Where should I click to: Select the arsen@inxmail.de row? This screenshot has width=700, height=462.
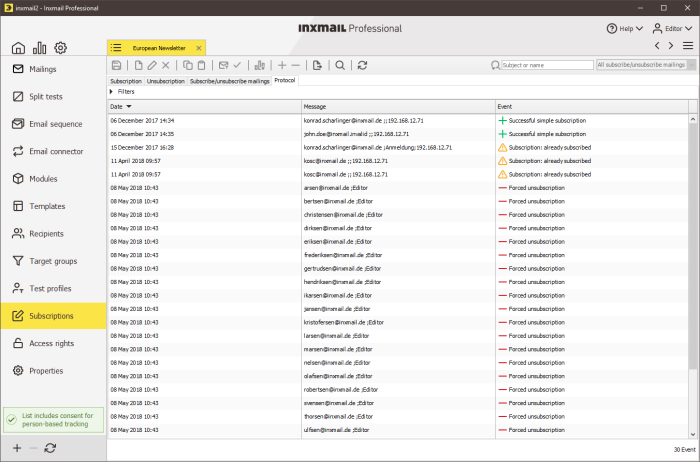tap(397, 188)
